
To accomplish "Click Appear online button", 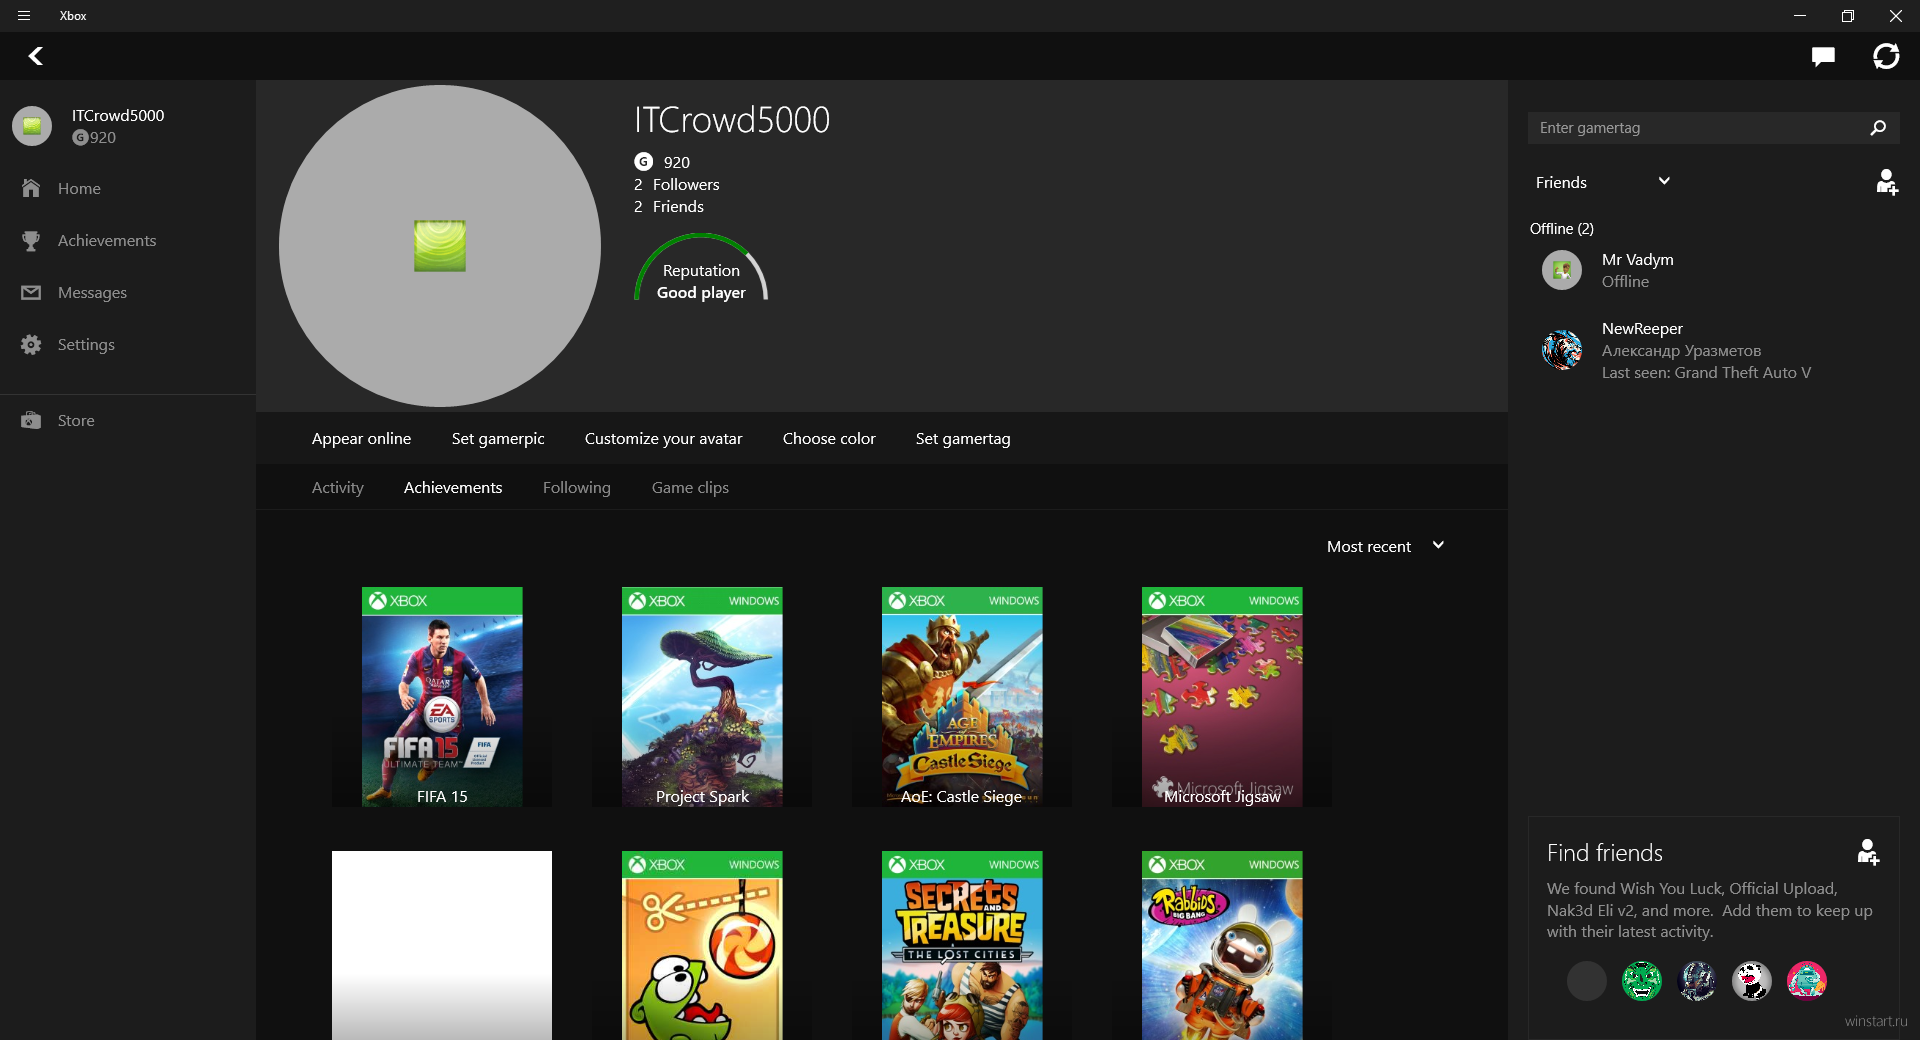I will click(361, 438).
